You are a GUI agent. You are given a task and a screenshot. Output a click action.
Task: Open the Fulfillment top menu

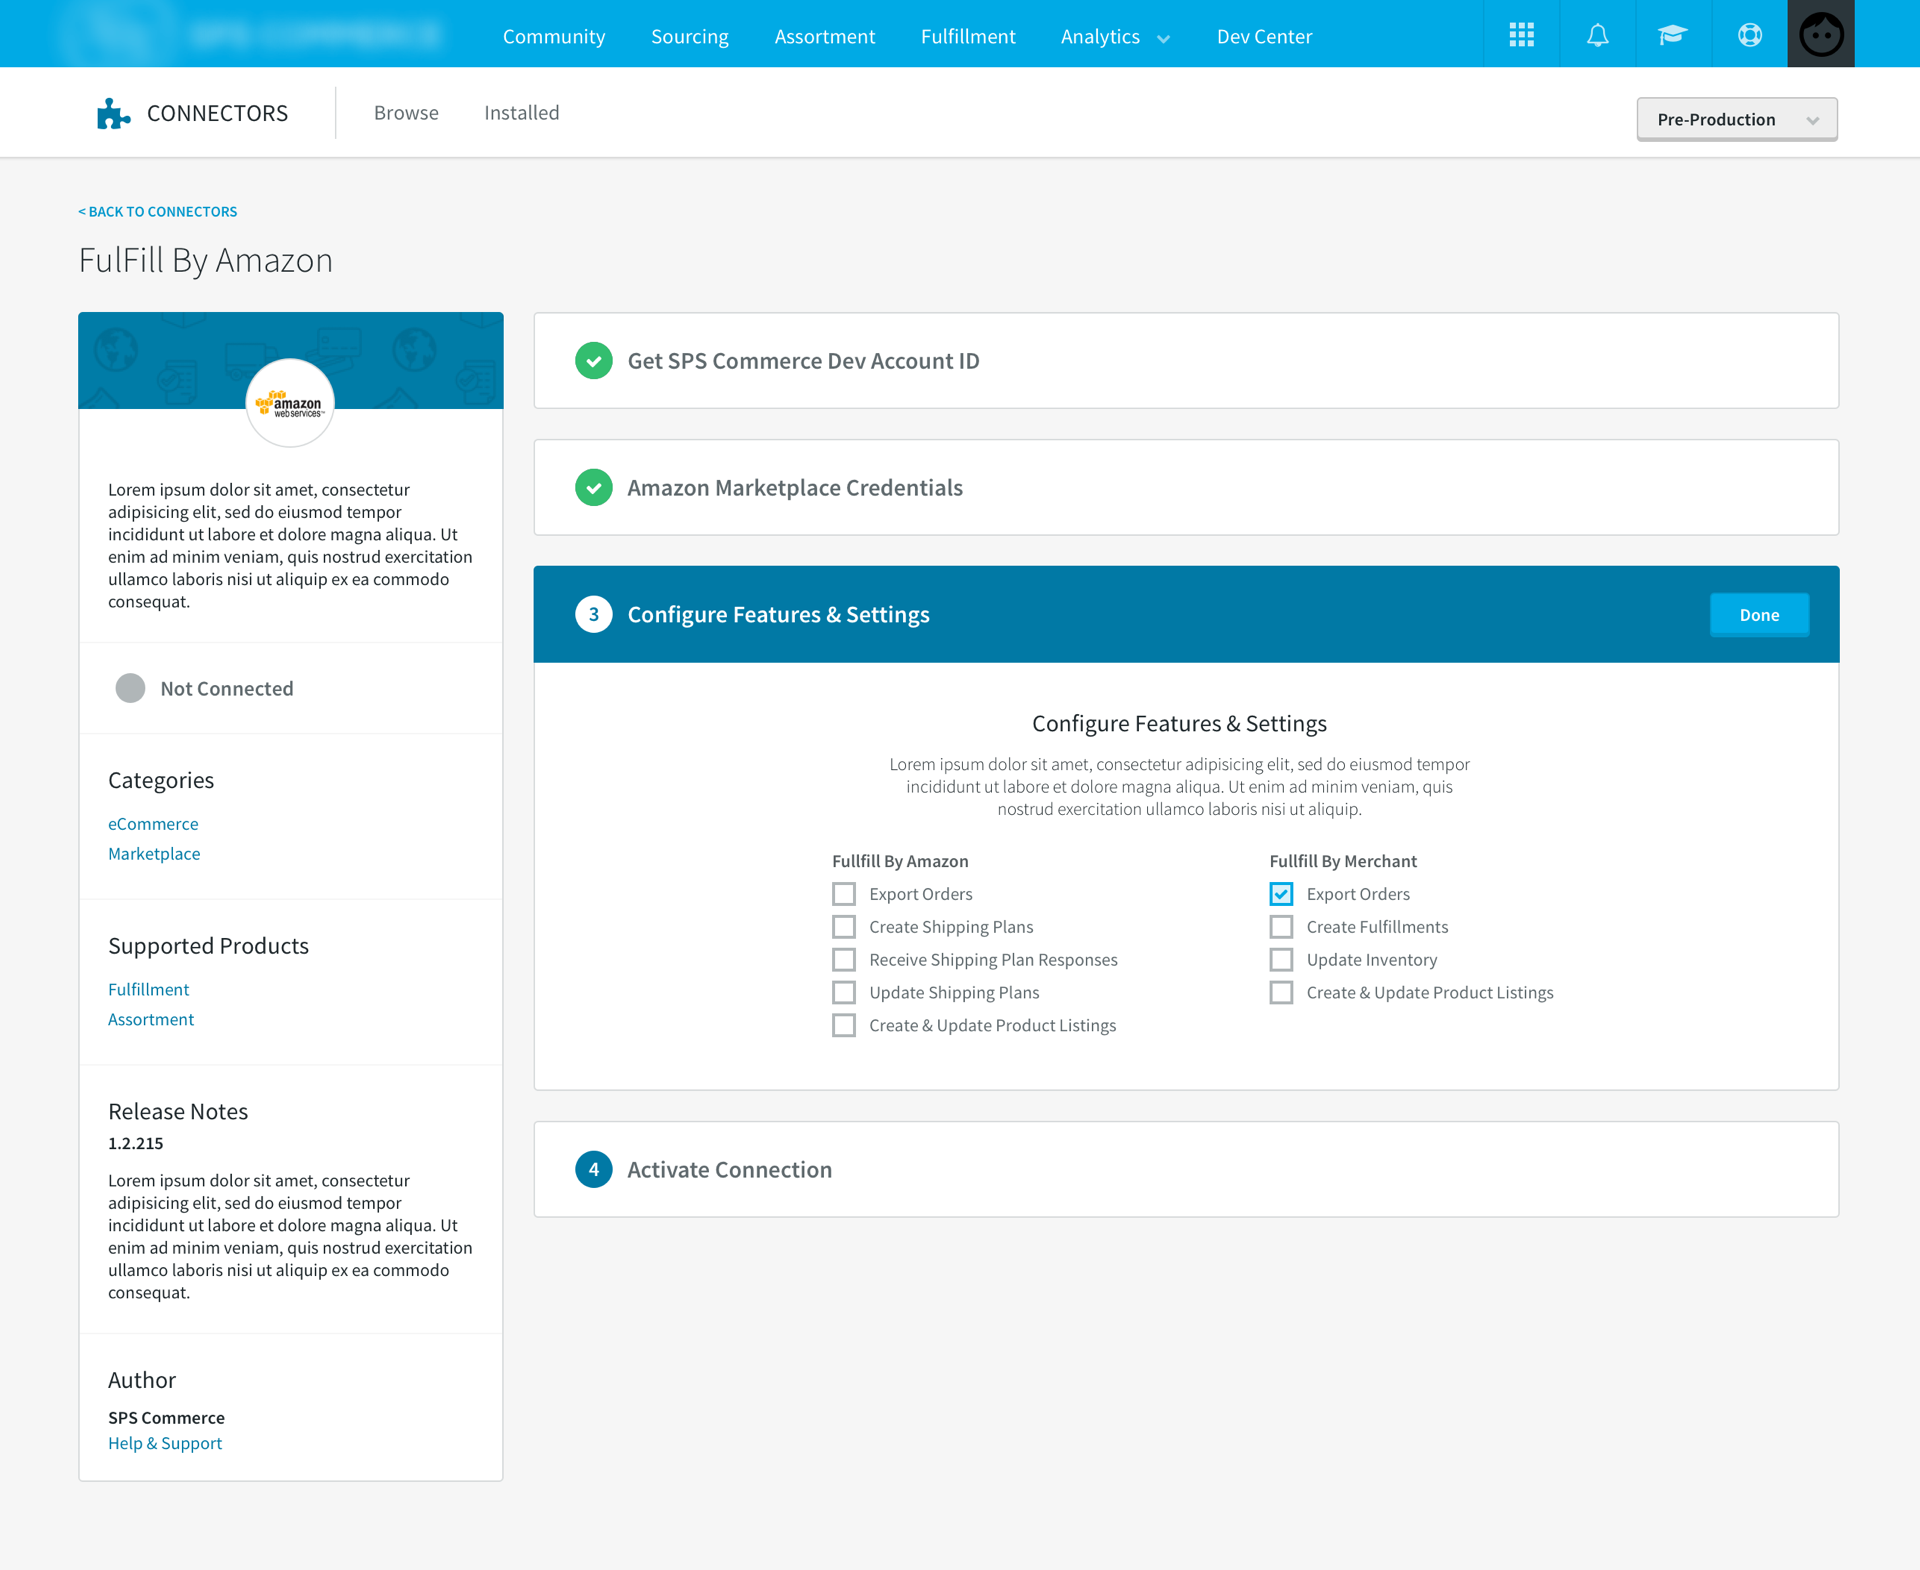tap(967, 37)
